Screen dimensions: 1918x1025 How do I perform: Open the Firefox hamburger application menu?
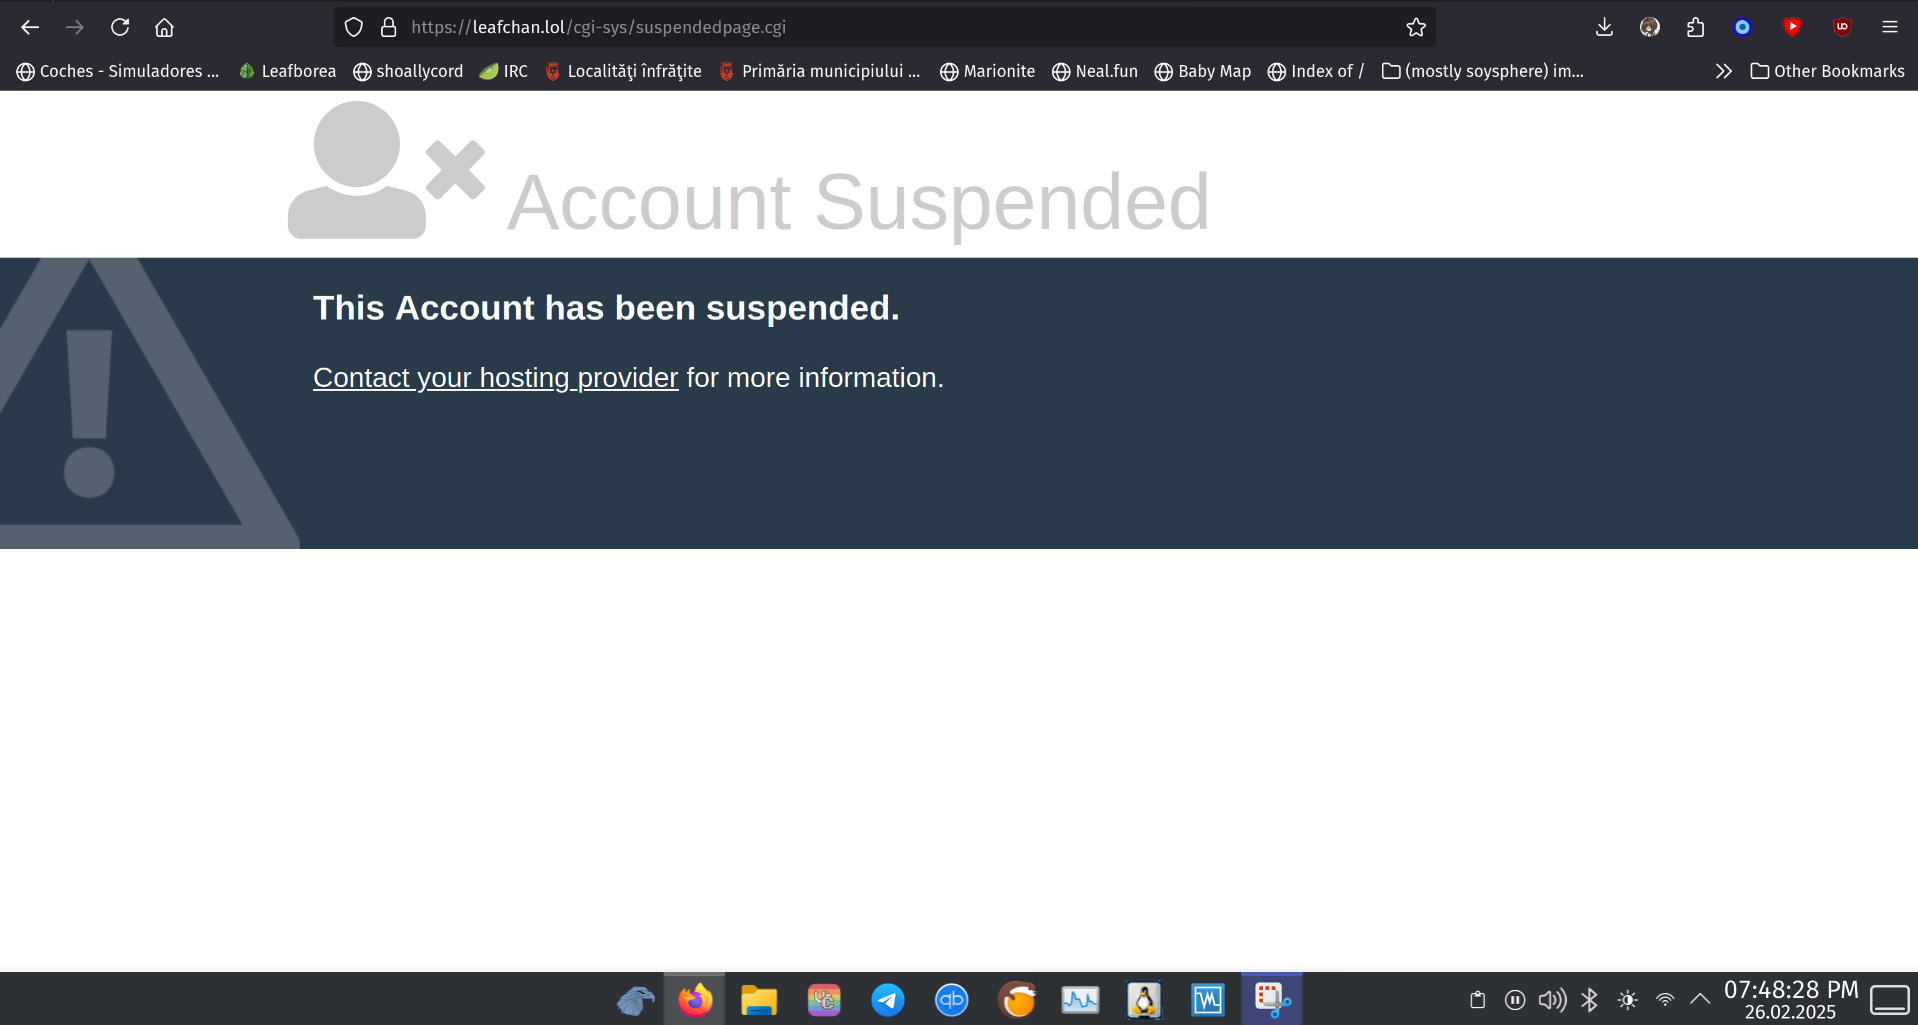point(1889,27)
